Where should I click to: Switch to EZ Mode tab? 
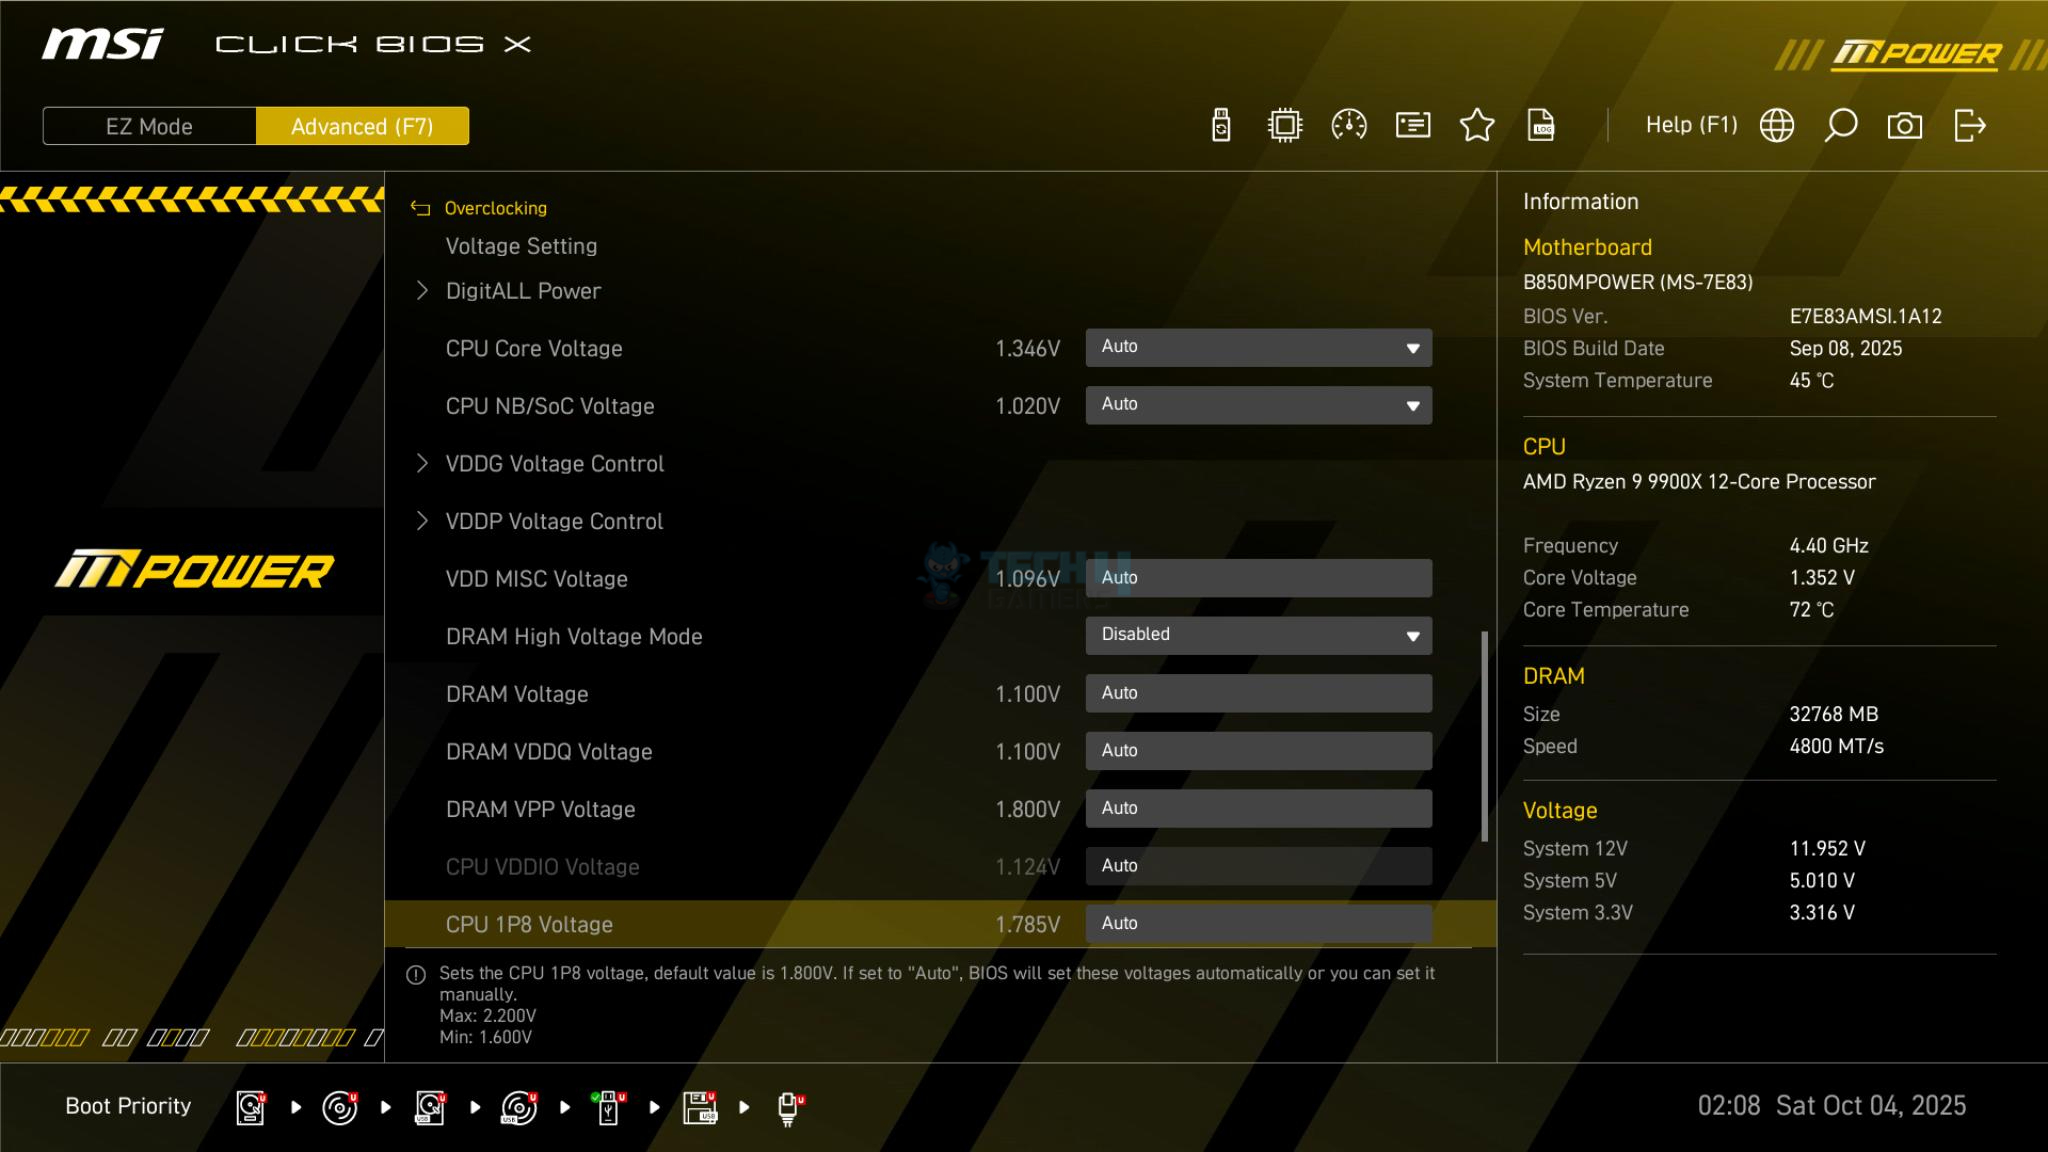[149, 127]
